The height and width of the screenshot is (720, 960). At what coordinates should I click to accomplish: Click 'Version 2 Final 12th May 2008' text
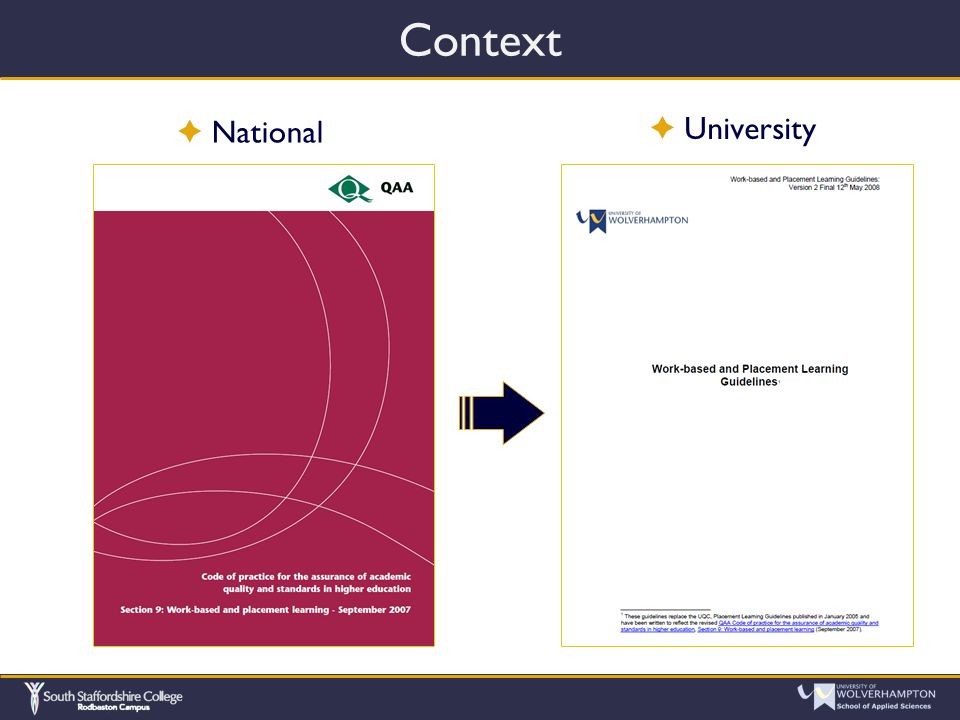tap(834, 187)
